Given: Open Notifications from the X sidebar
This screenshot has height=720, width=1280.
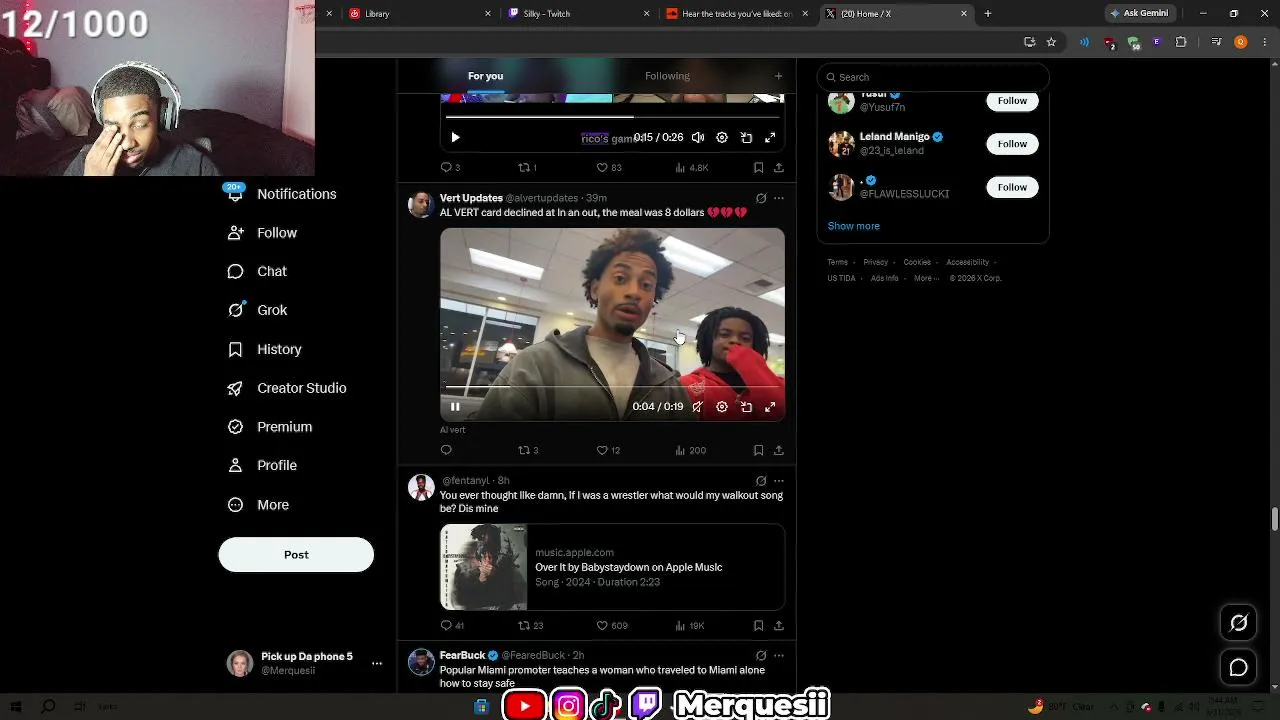Looking at the screenshot, I should (x=282, y=194).
